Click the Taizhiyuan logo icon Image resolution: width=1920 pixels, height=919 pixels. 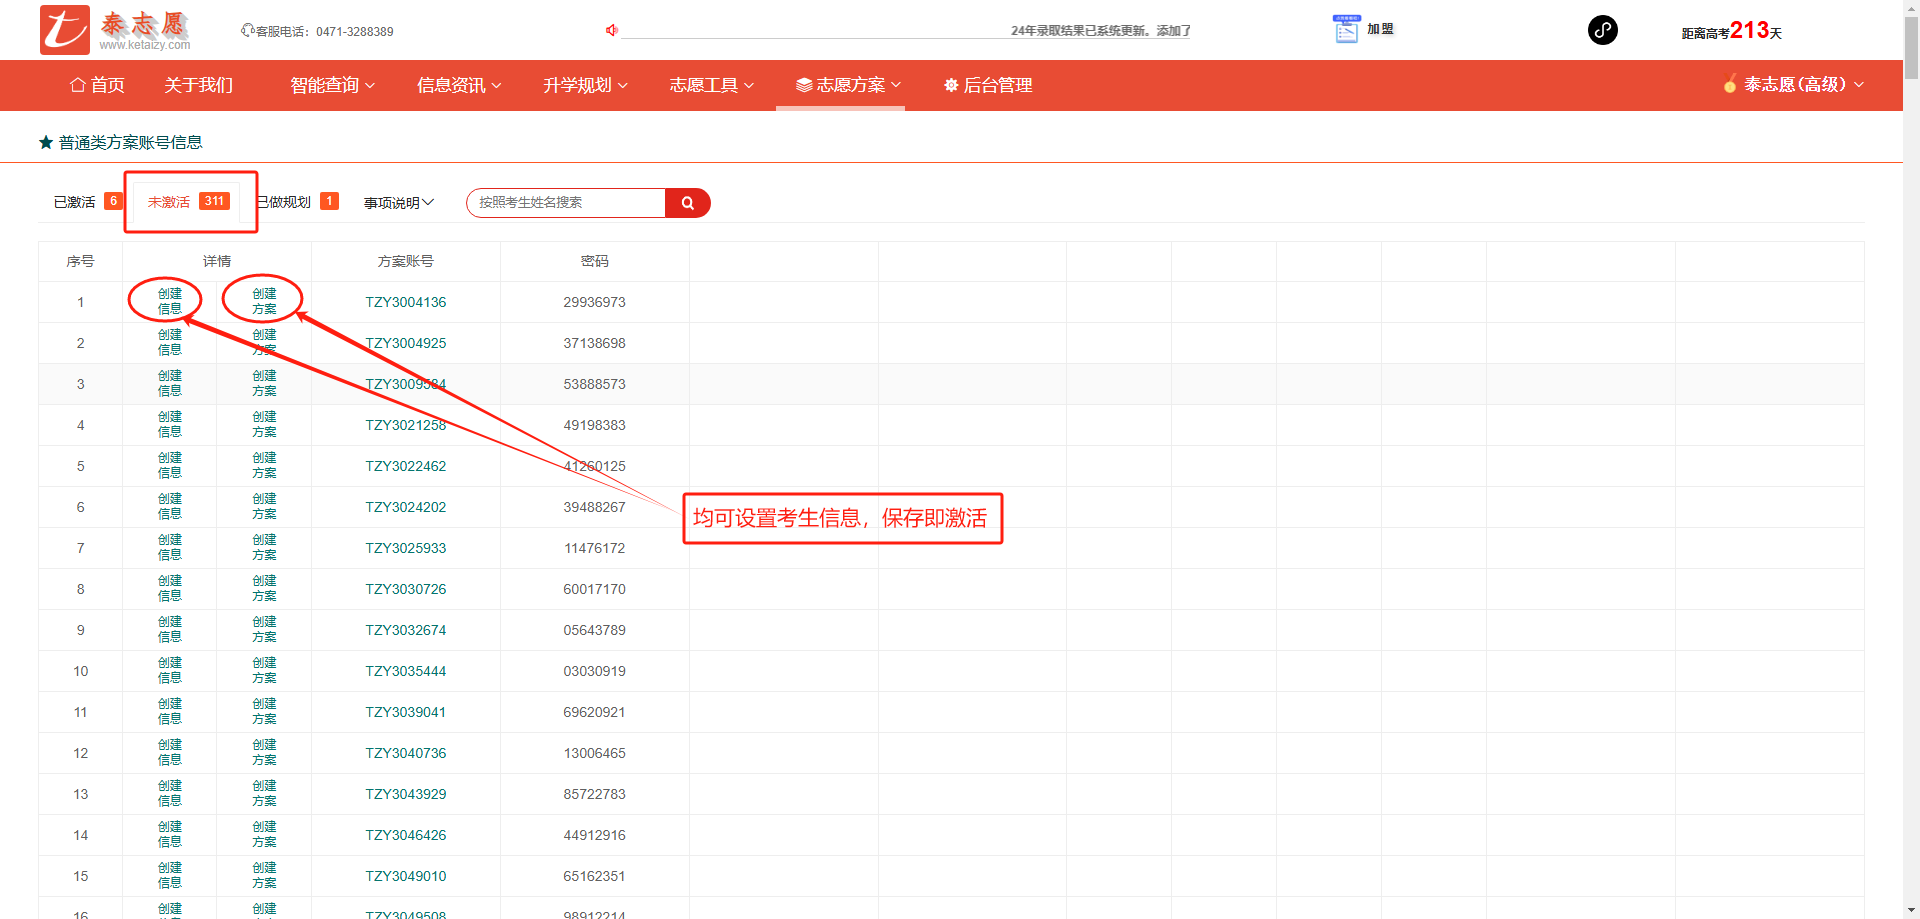(x=65, y=30)
